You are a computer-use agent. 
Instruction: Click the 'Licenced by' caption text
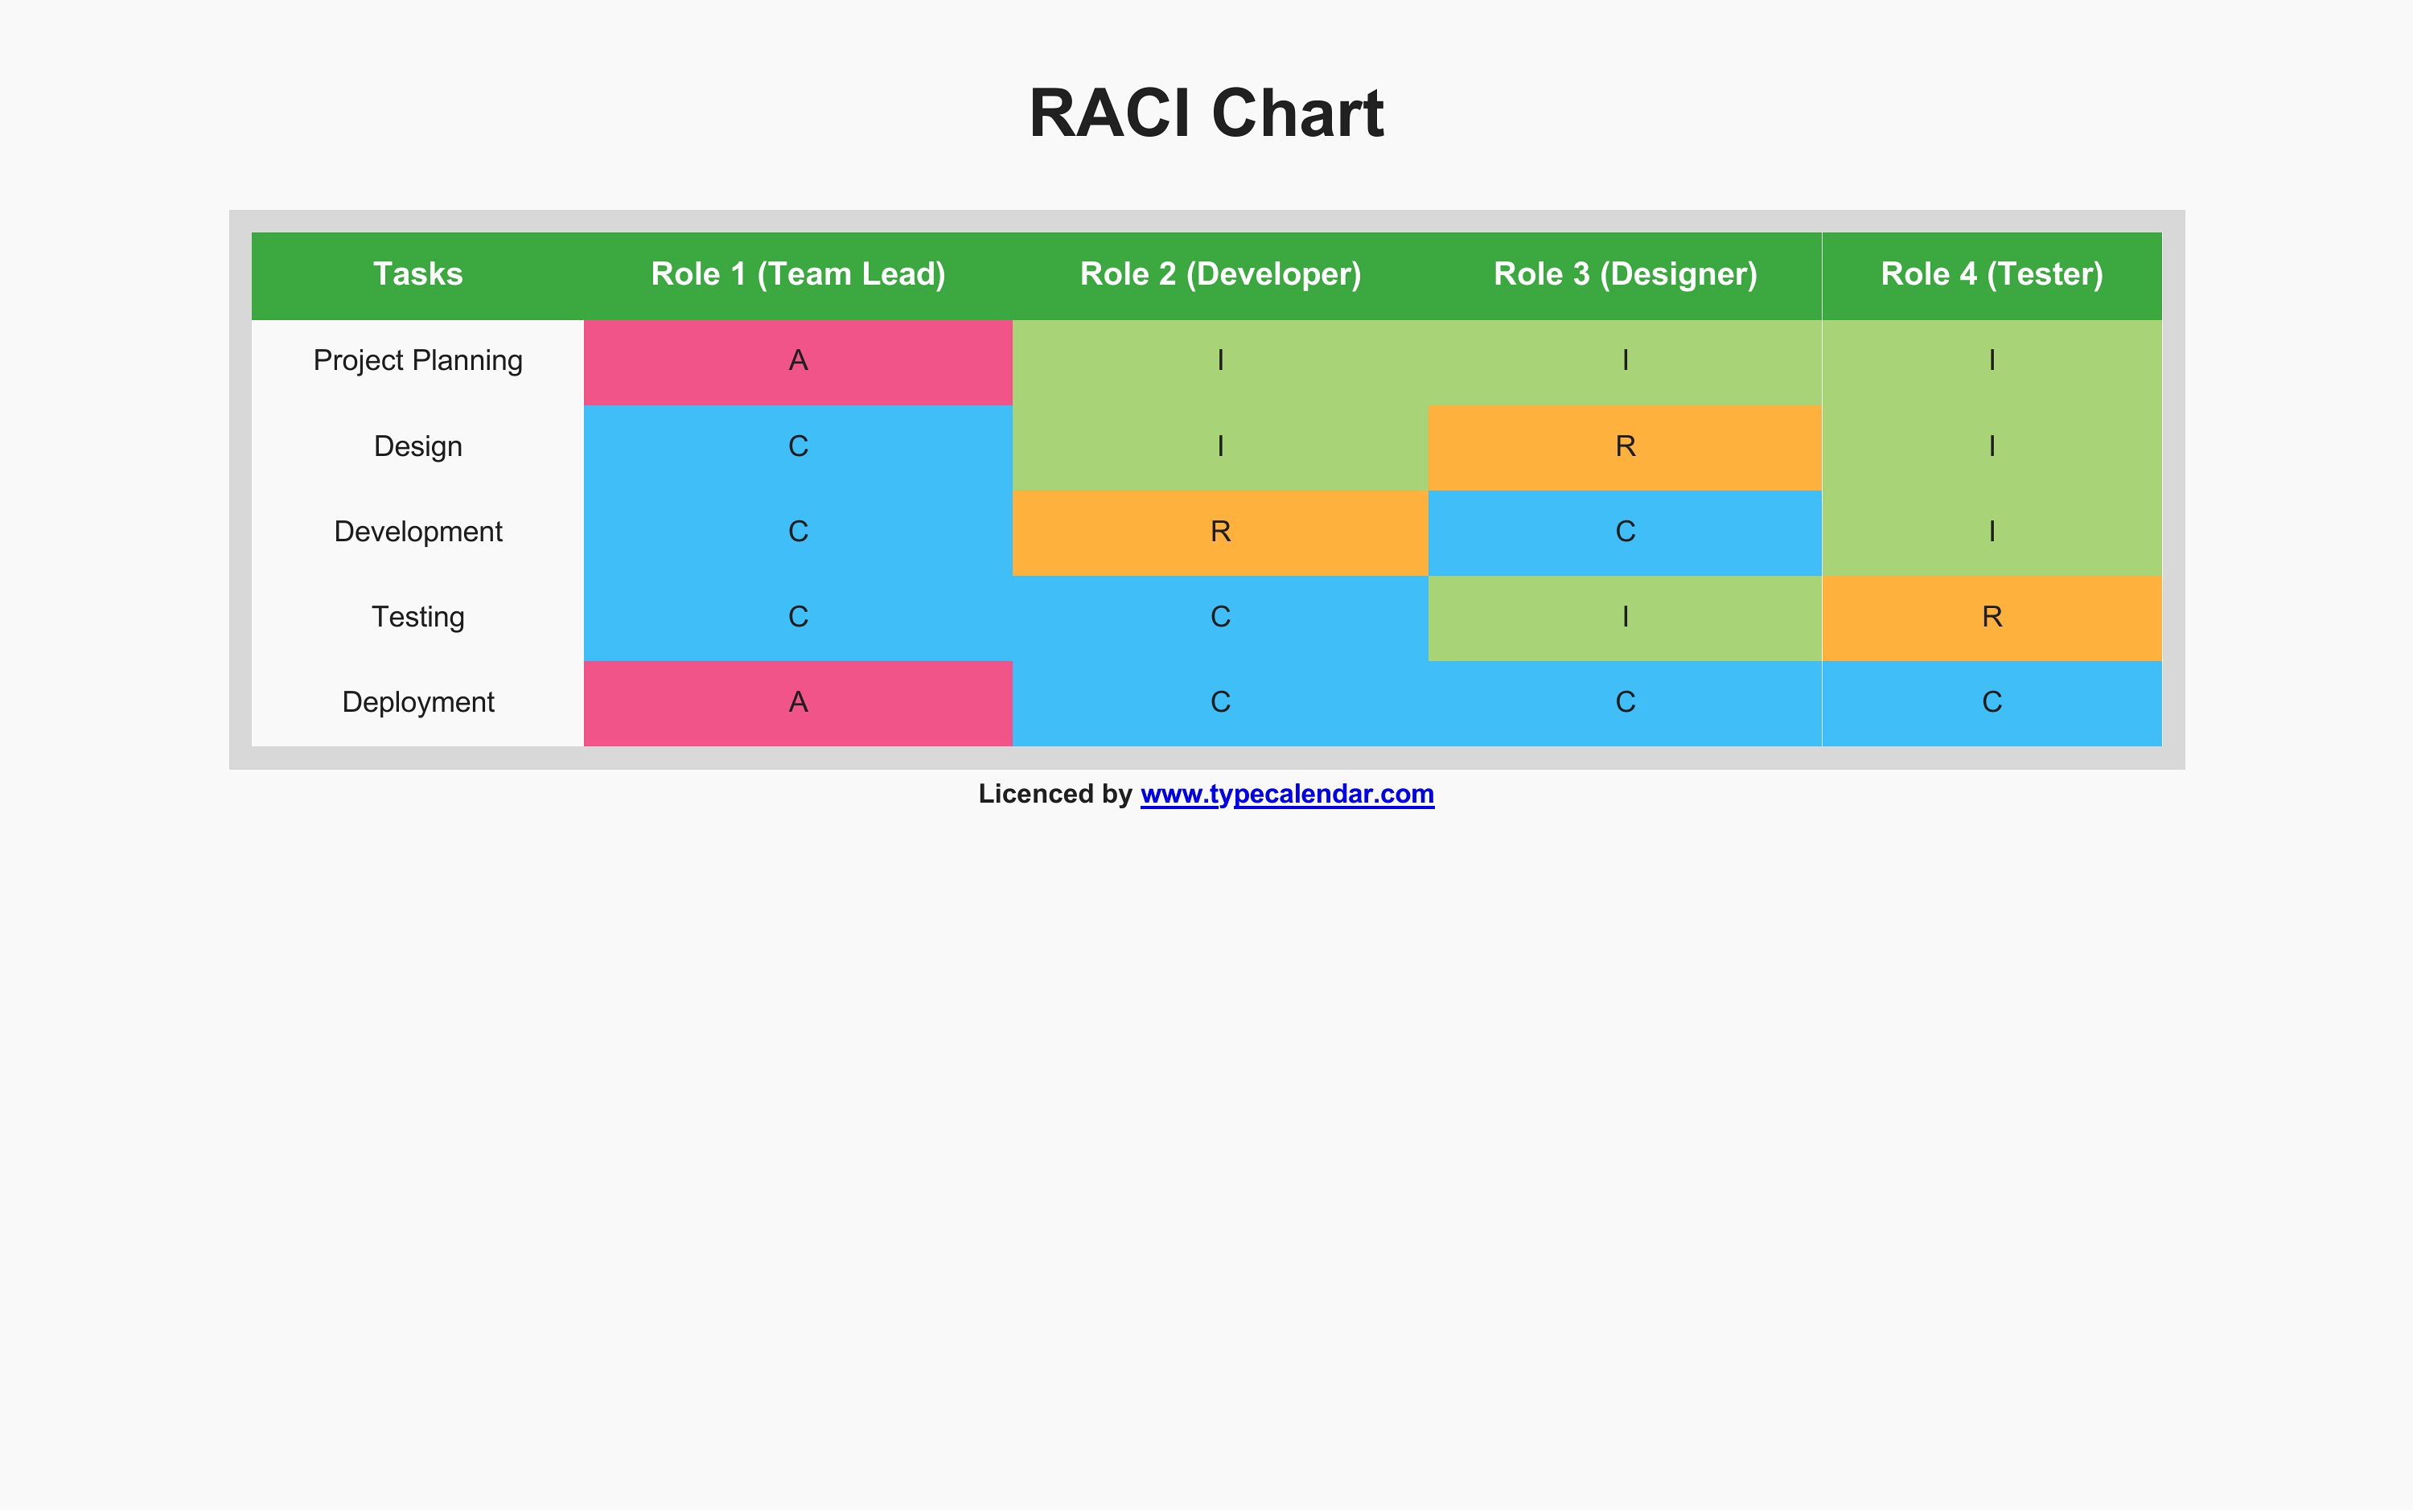pos(1055,794)
